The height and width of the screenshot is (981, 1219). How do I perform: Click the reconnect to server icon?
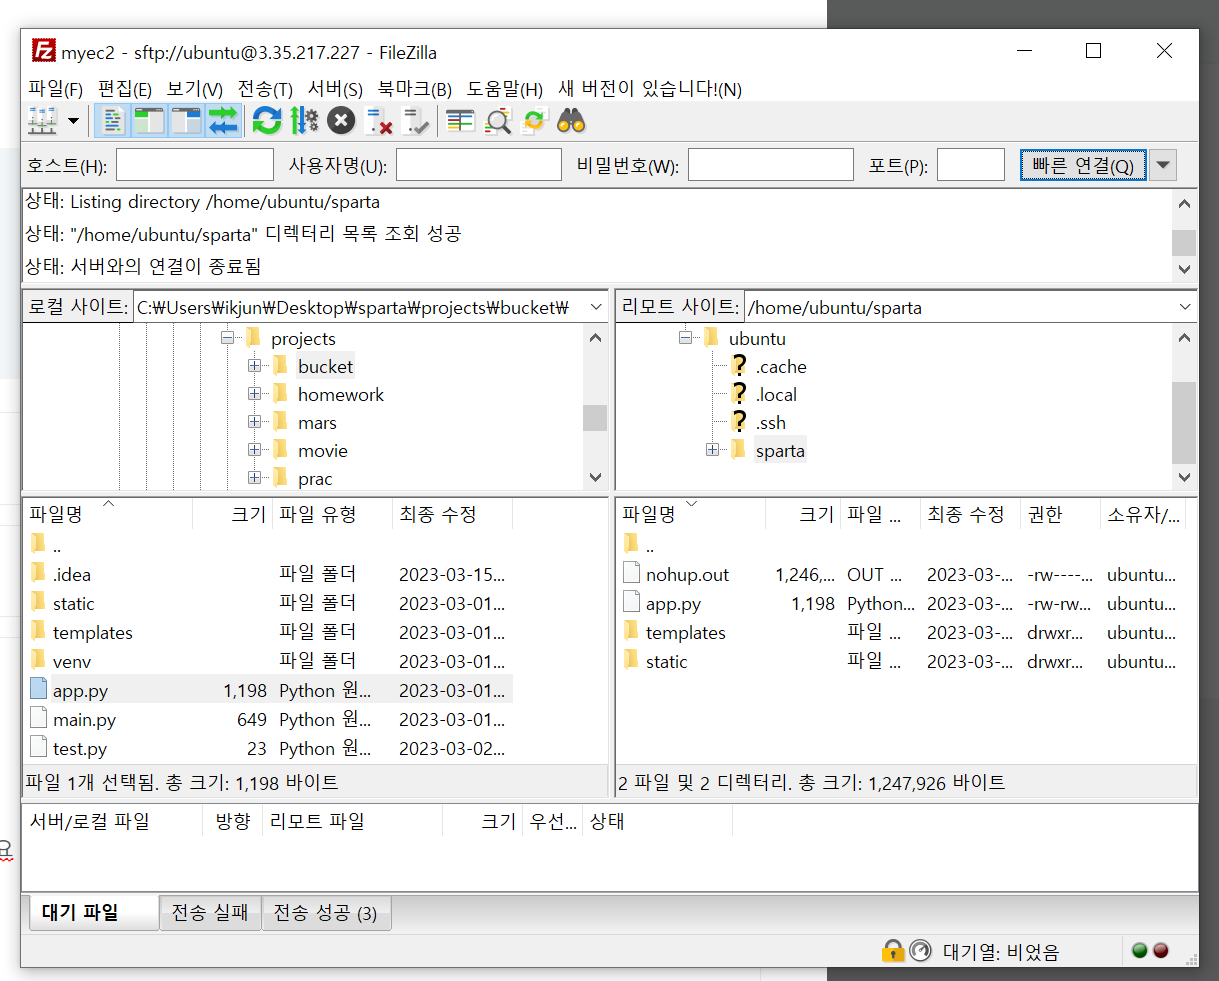[416, 121]
